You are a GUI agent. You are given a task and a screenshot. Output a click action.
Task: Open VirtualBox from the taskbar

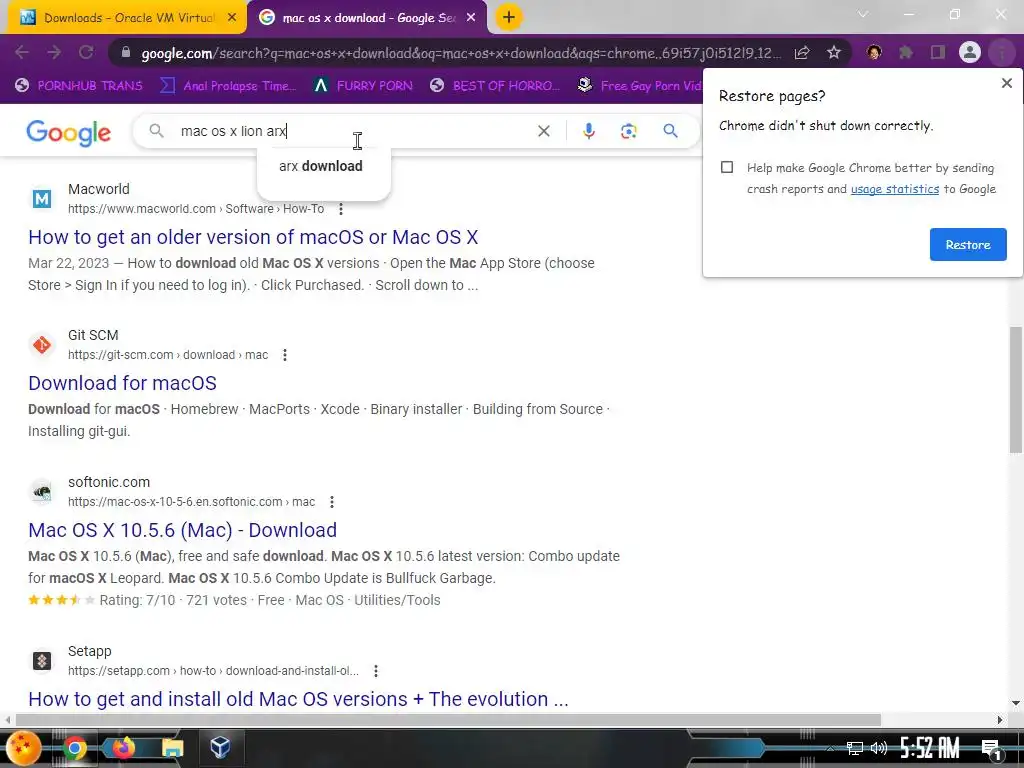(x=220, y=748)
